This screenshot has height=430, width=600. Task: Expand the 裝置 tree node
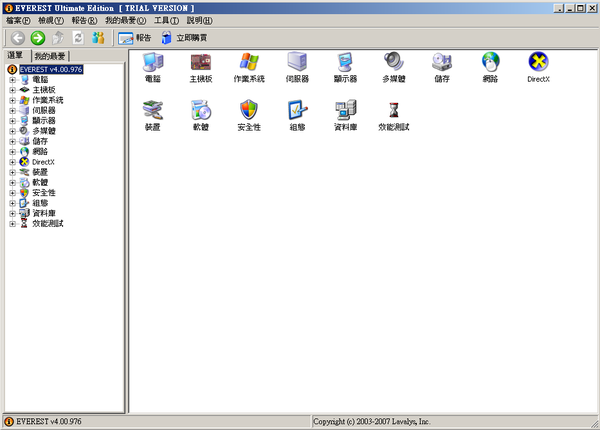coord(13,173)
